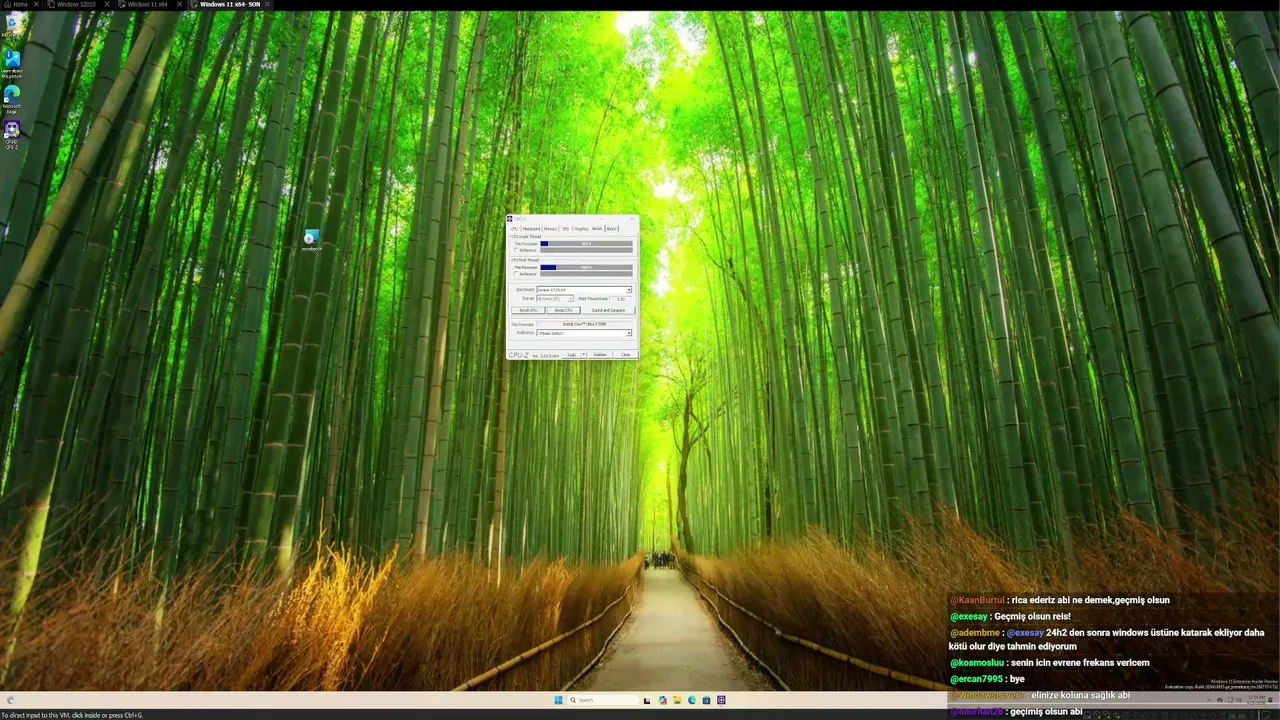Click the Bench CPU button
The height and width of the screenshot is (720, 1280).
[527, 310]
